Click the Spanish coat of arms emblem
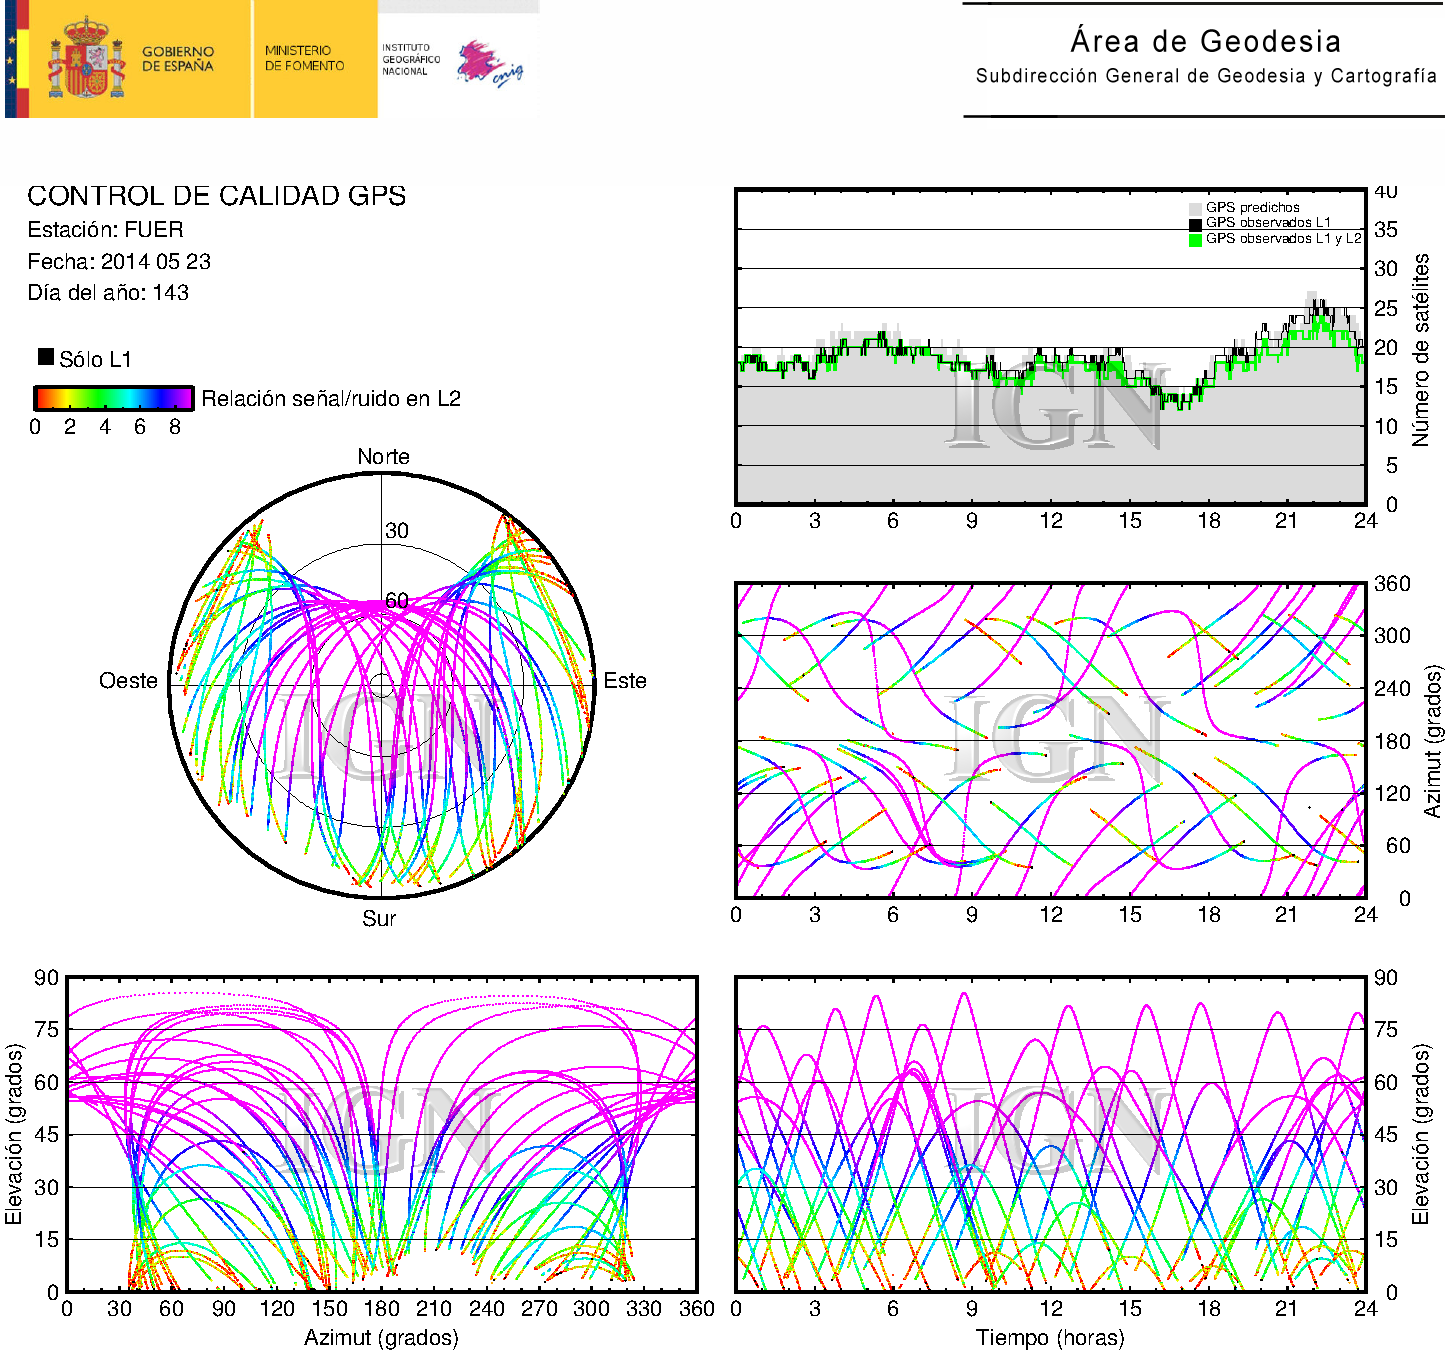 pos(85,59)
